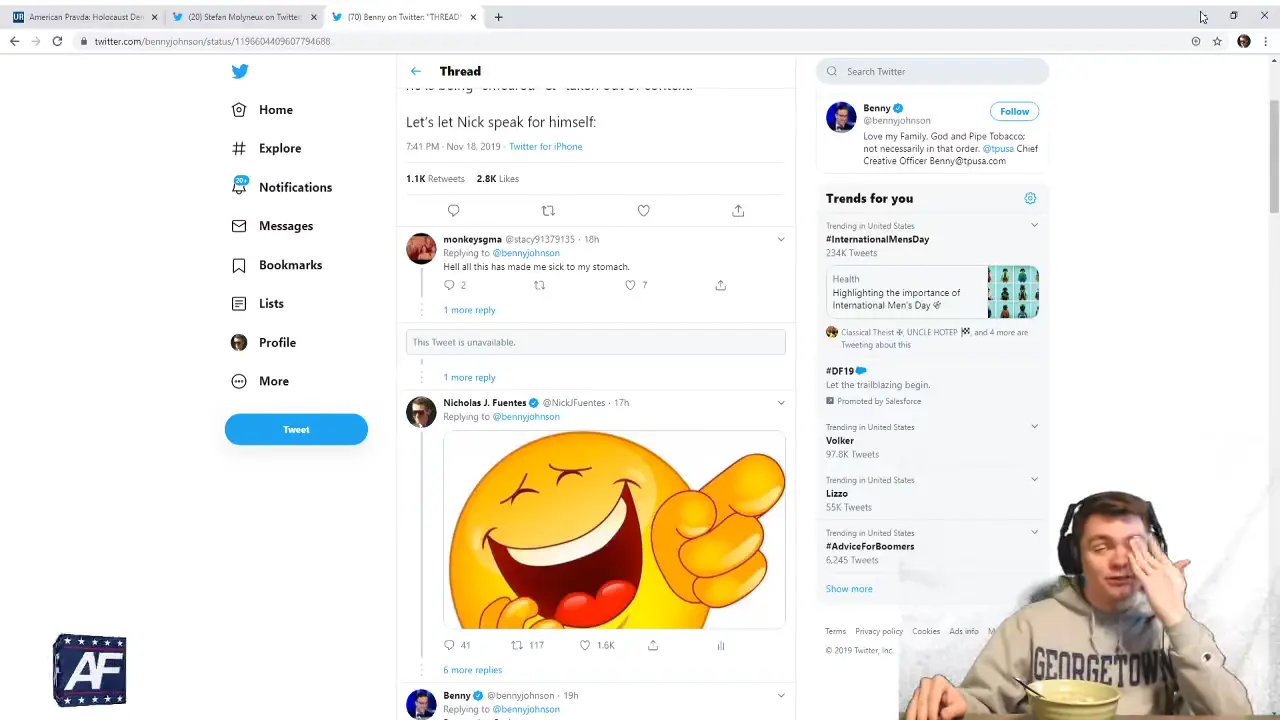Click the Twitter bird logo
The width and height of the screenshot is (1280, 720).
click(240, 72)
